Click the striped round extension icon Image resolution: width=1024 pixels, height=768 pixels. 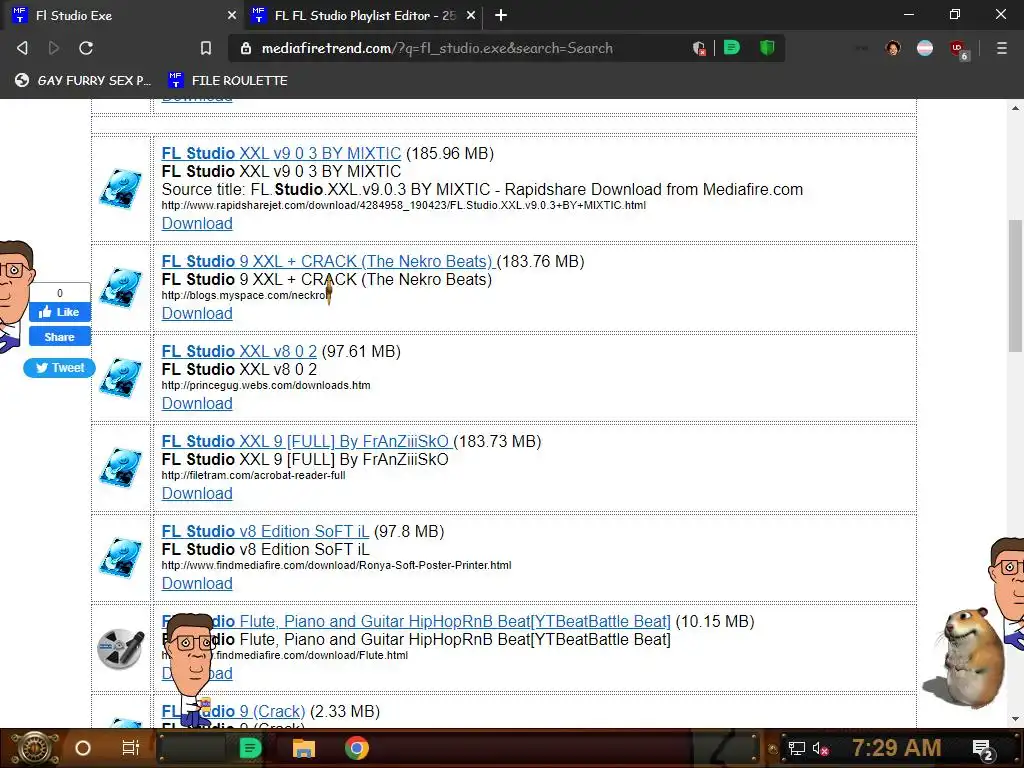[925, 48]
